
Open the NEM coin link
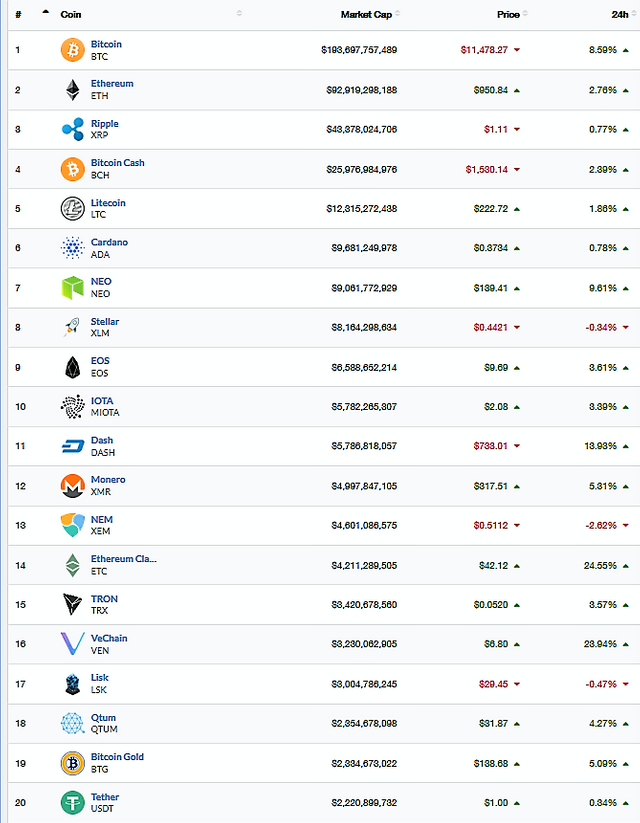point(102,519)
